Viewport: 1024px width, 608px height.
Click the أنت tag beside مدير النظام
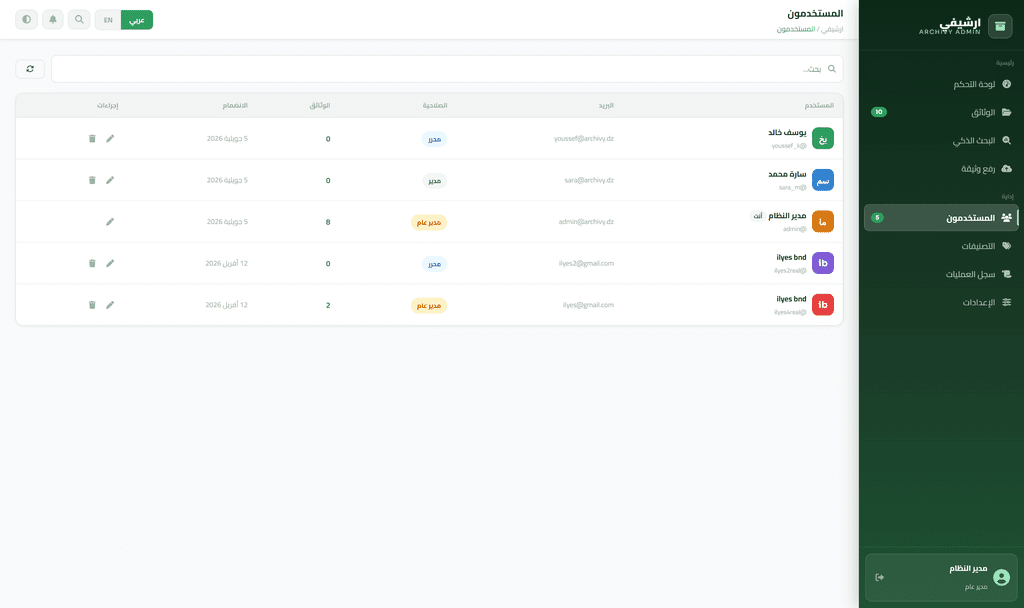point(758,216)
